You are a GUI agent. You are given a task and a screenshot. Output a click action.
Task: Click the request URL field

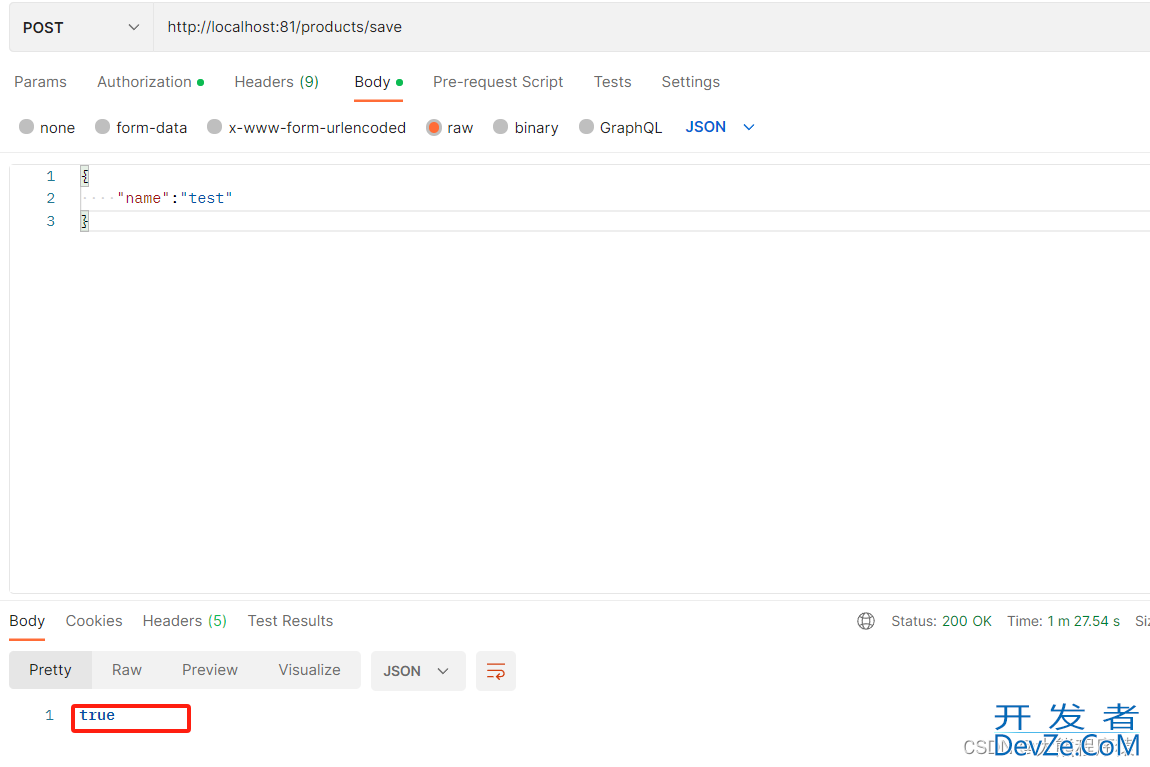[x=651, y=27]
